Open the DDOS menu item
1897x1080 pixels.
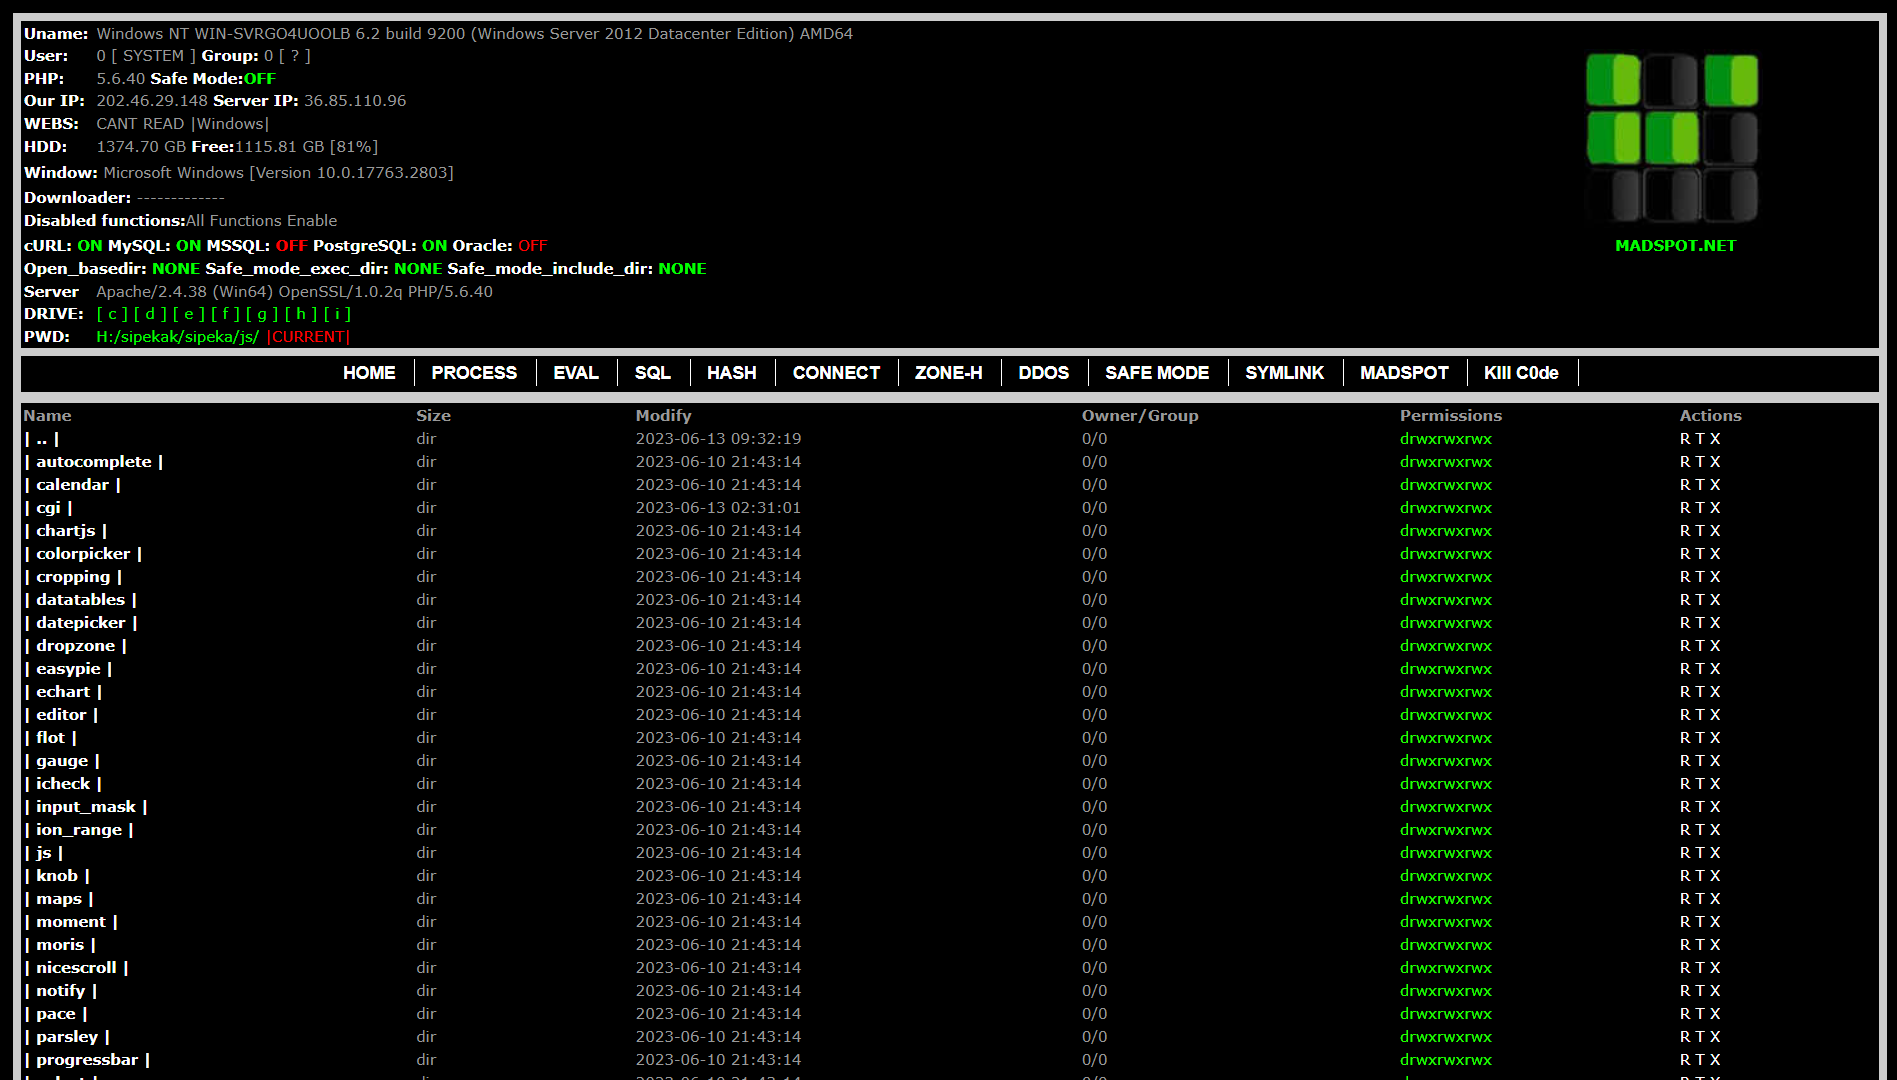[x=1043, y=373]
